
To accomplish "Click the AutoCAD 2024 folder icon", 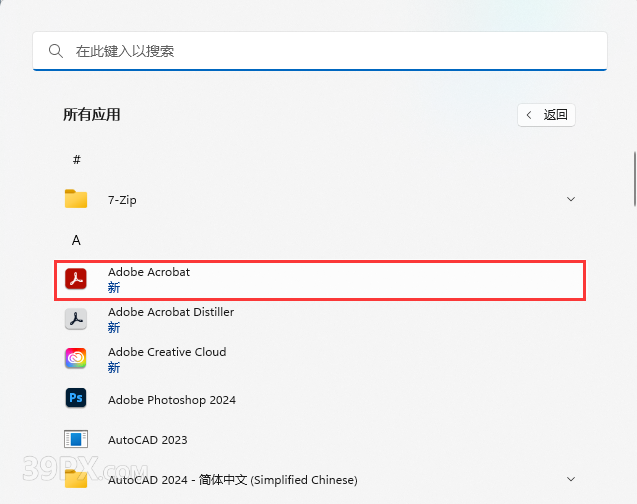I will [x=76, y=479].
